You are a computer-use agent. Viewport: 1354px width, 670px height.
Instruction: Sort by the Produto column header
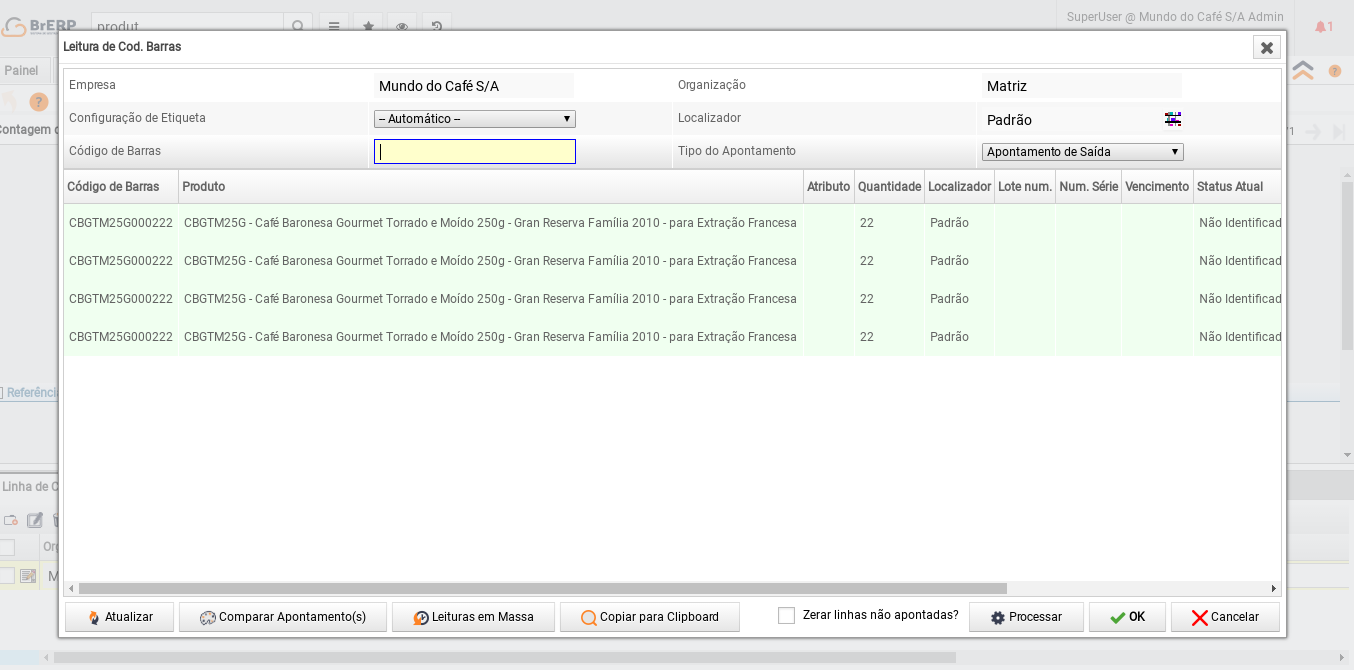coord(490,187)
